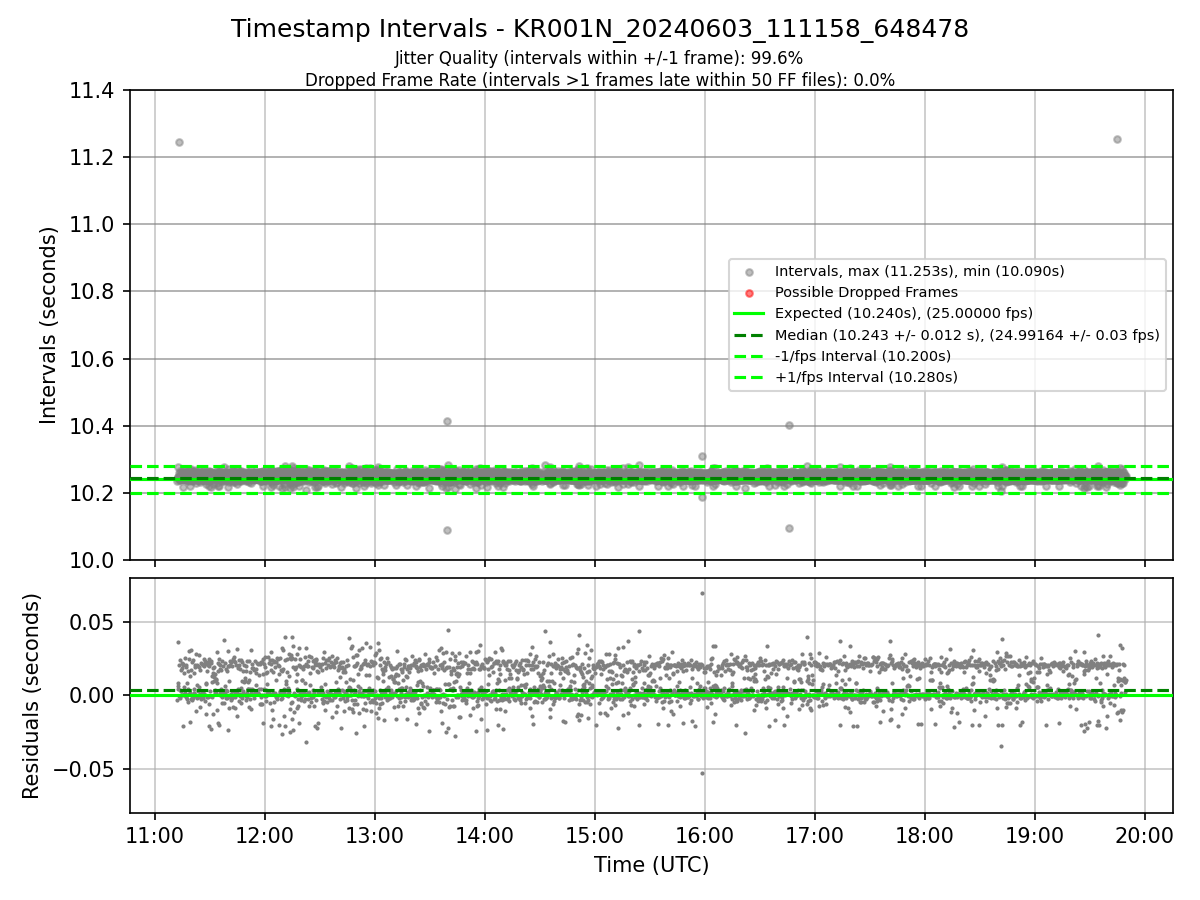This screenshot has width=1200, height=900.
Task: Click the outlier point near 11.25s just after 11:00
Action: pos(179,142)
